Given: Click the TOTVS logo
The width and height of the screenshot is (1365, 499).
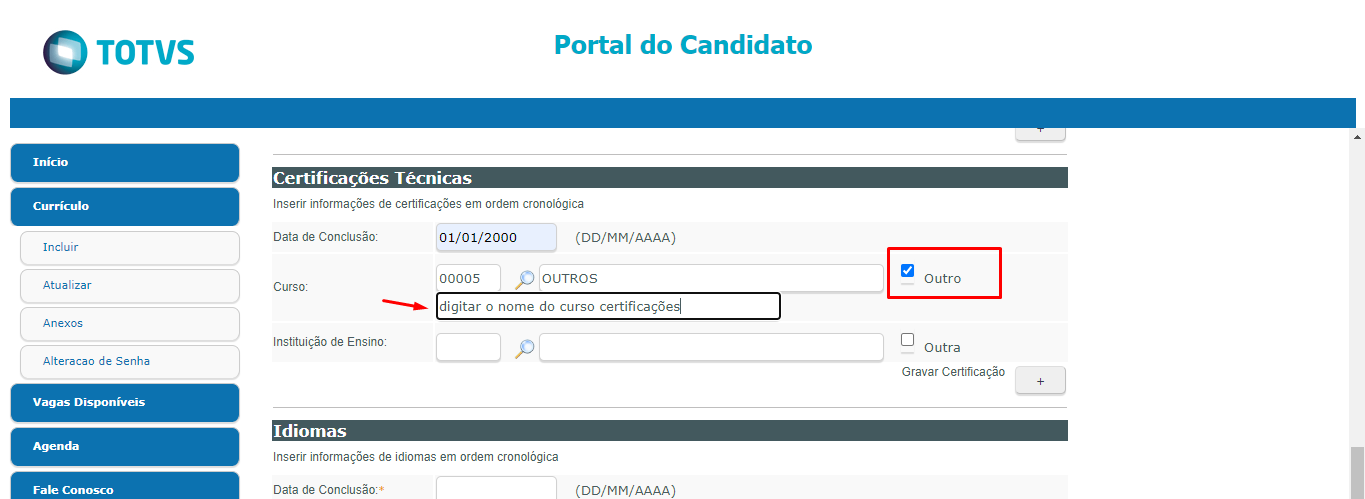Looking at the screenshot, I should click(119, 52).
